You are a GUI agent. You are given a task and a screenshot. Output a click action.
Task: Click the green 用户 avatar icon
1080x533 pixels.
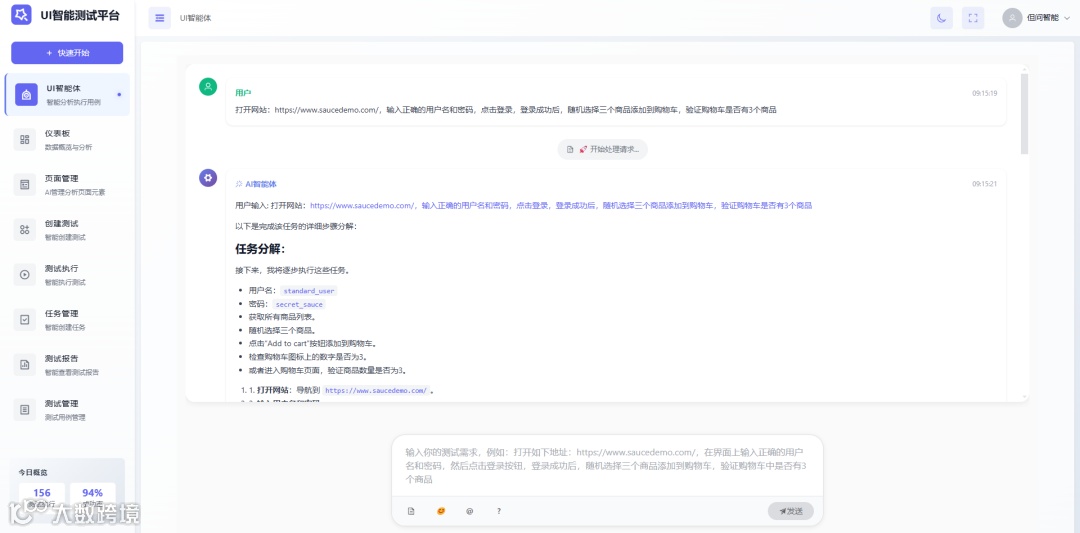(208, 87)
